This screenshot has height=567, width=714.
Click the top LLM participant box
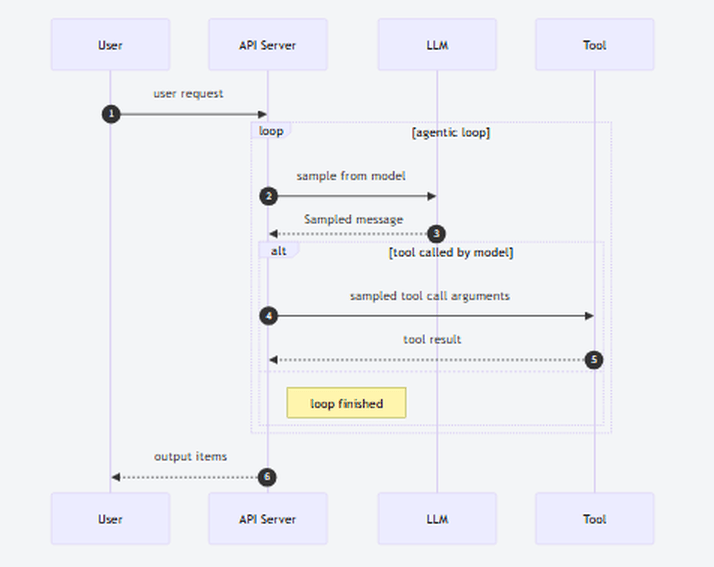[437, 45]
